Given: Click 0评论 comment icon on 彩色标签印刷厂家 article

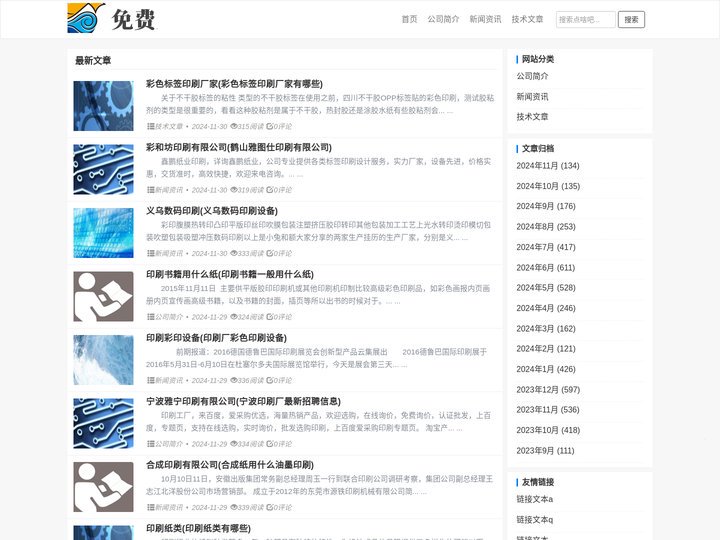Looking at the screenshot, I should point(270,126).
